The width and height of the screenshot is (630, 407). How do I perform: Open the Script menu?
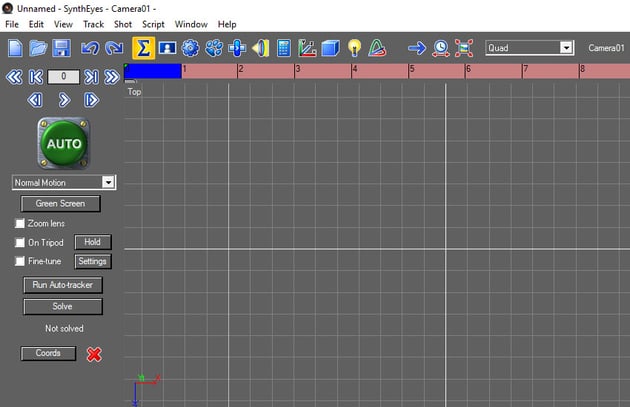pyautogui.click(x=153, y=24)
